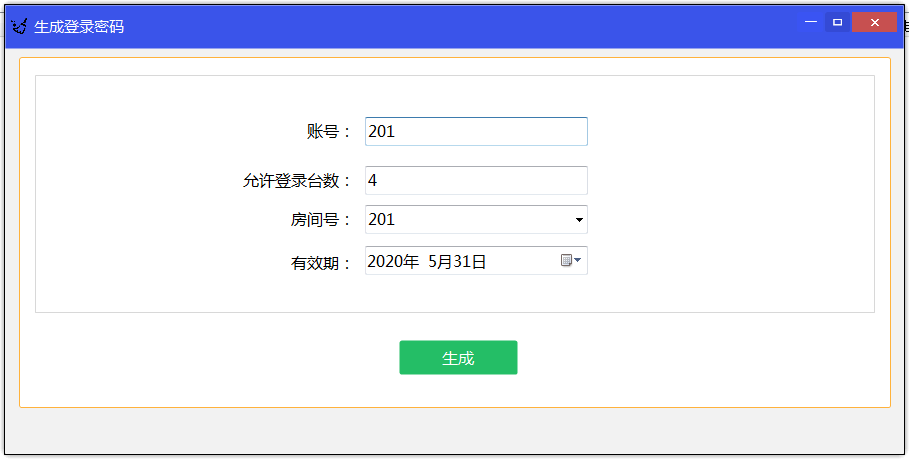Select the day 31日 in the date field

pyautogui.click(x=469, y=261)
